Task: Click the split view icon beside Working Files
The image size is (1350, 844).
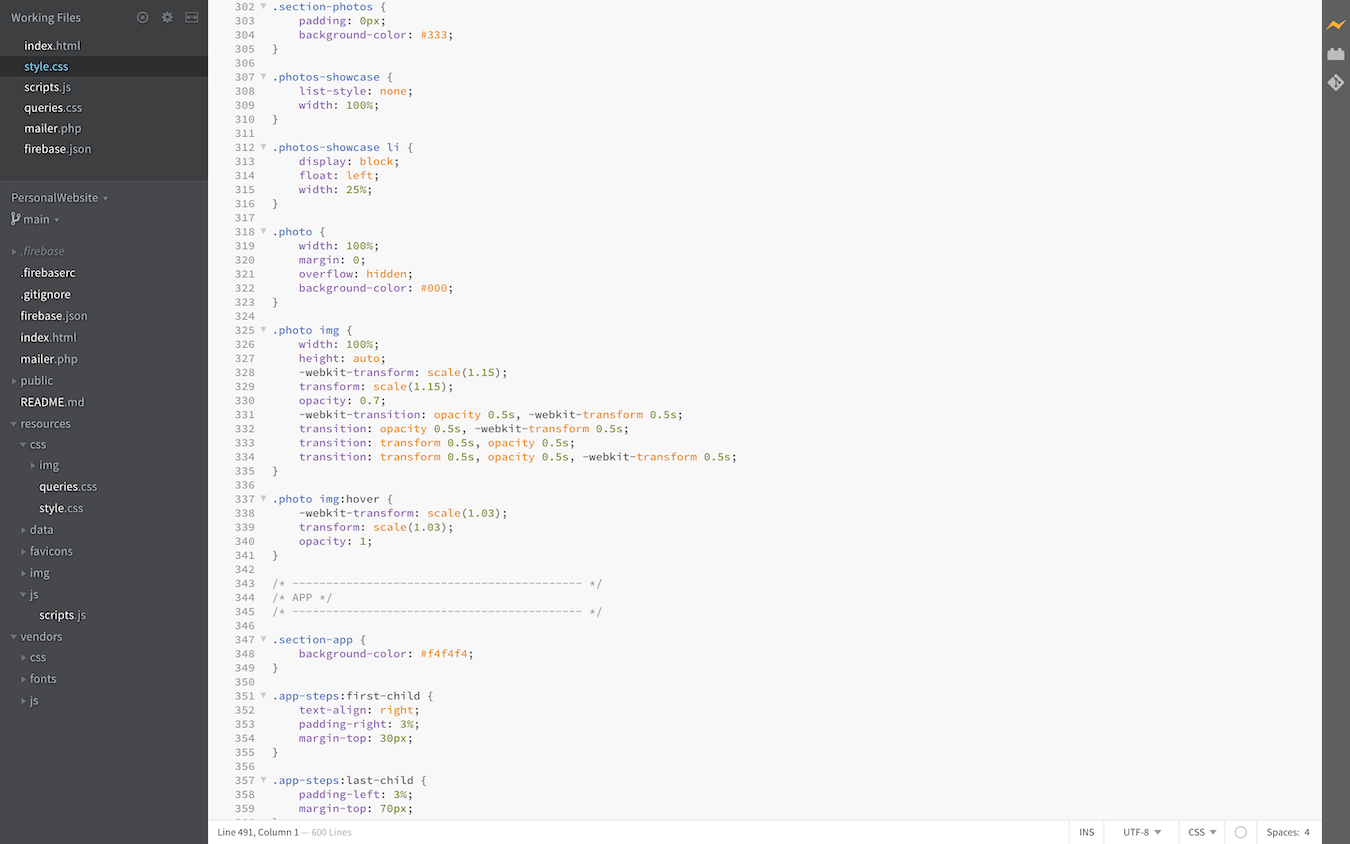Action: (192, 17)
